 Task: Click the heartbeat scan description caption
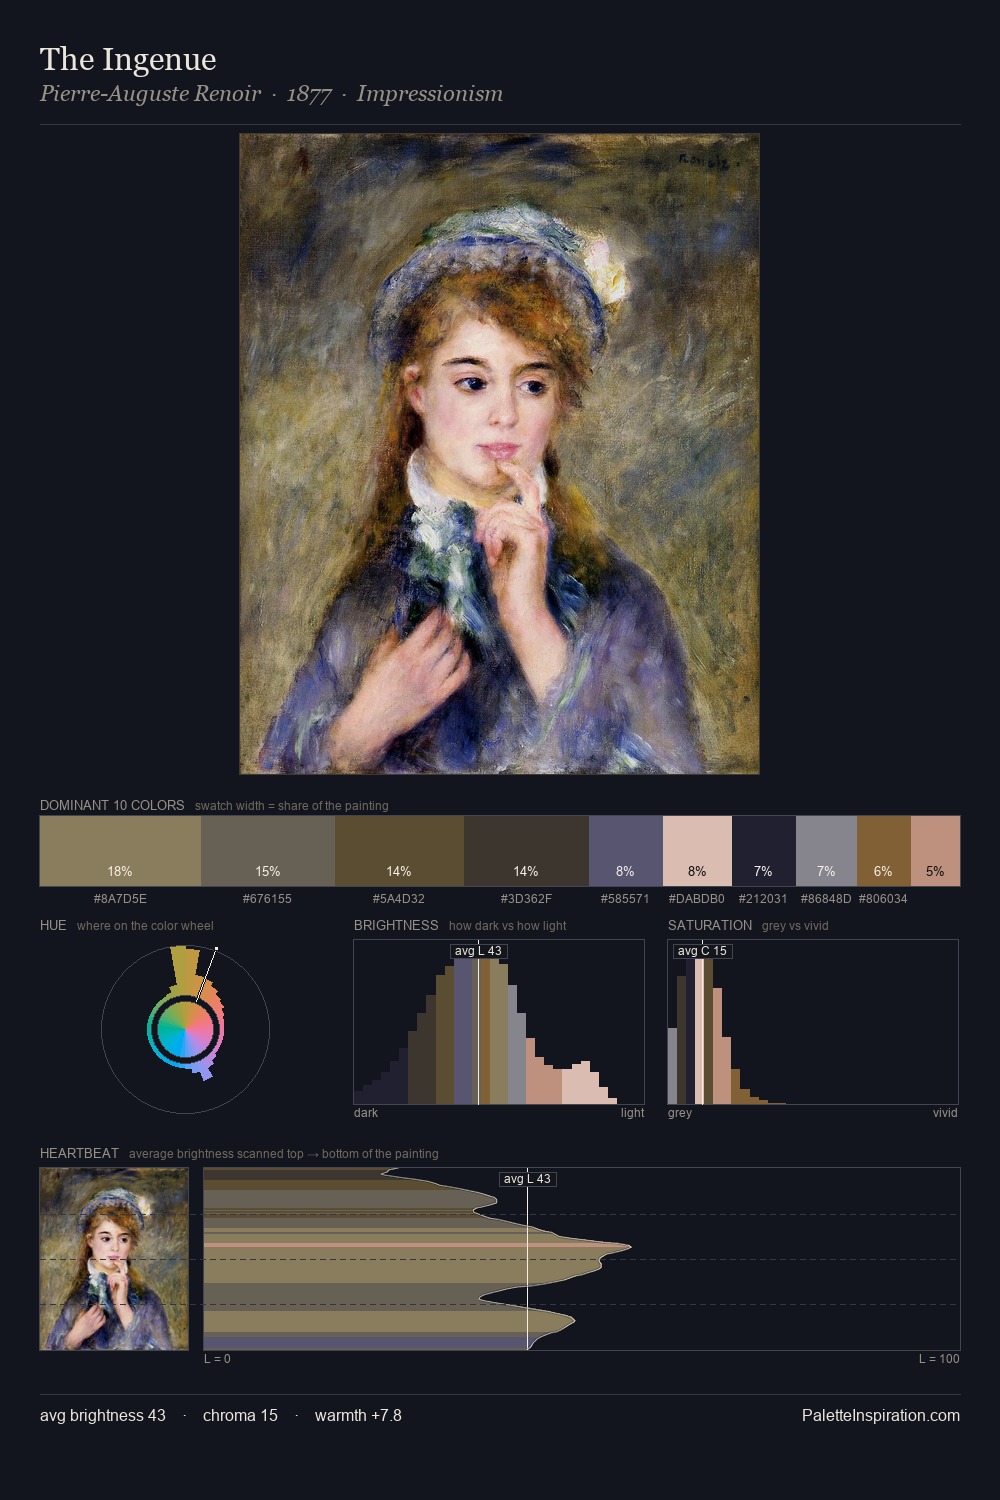point(284,1154)
